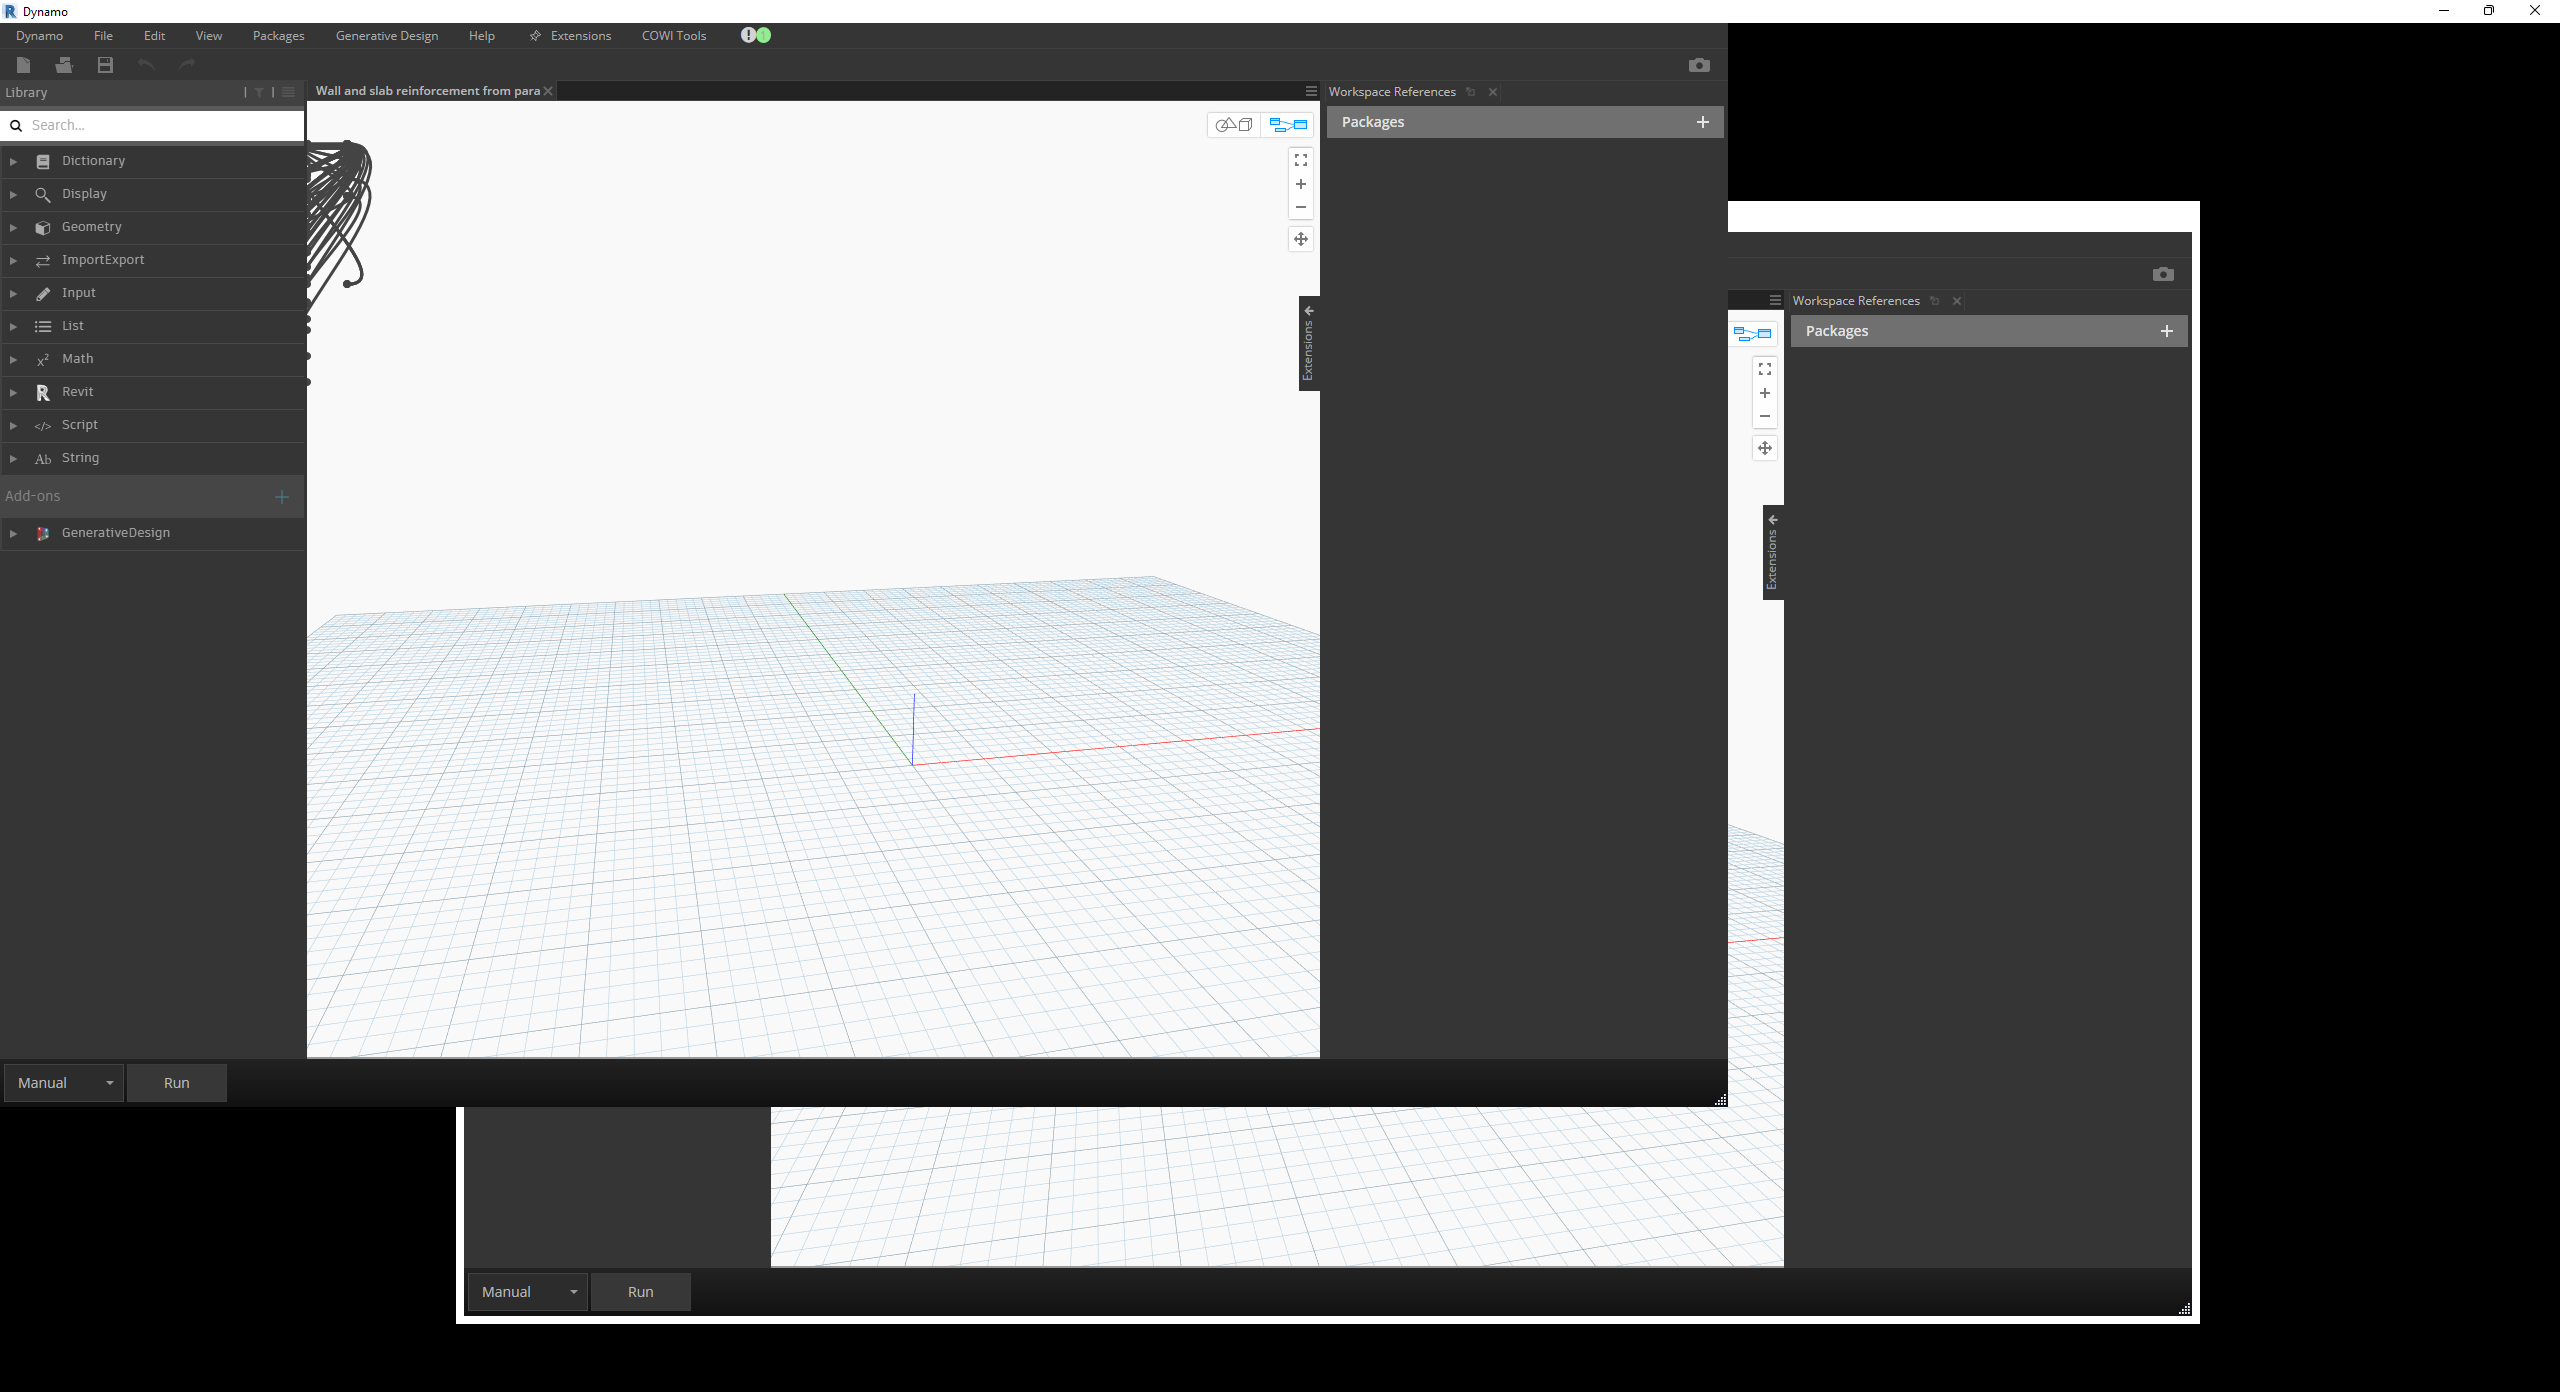The height and width of the screenshot is (1392, 2560).
Task: Expand the String library category
Action: (x=13, y=458)
